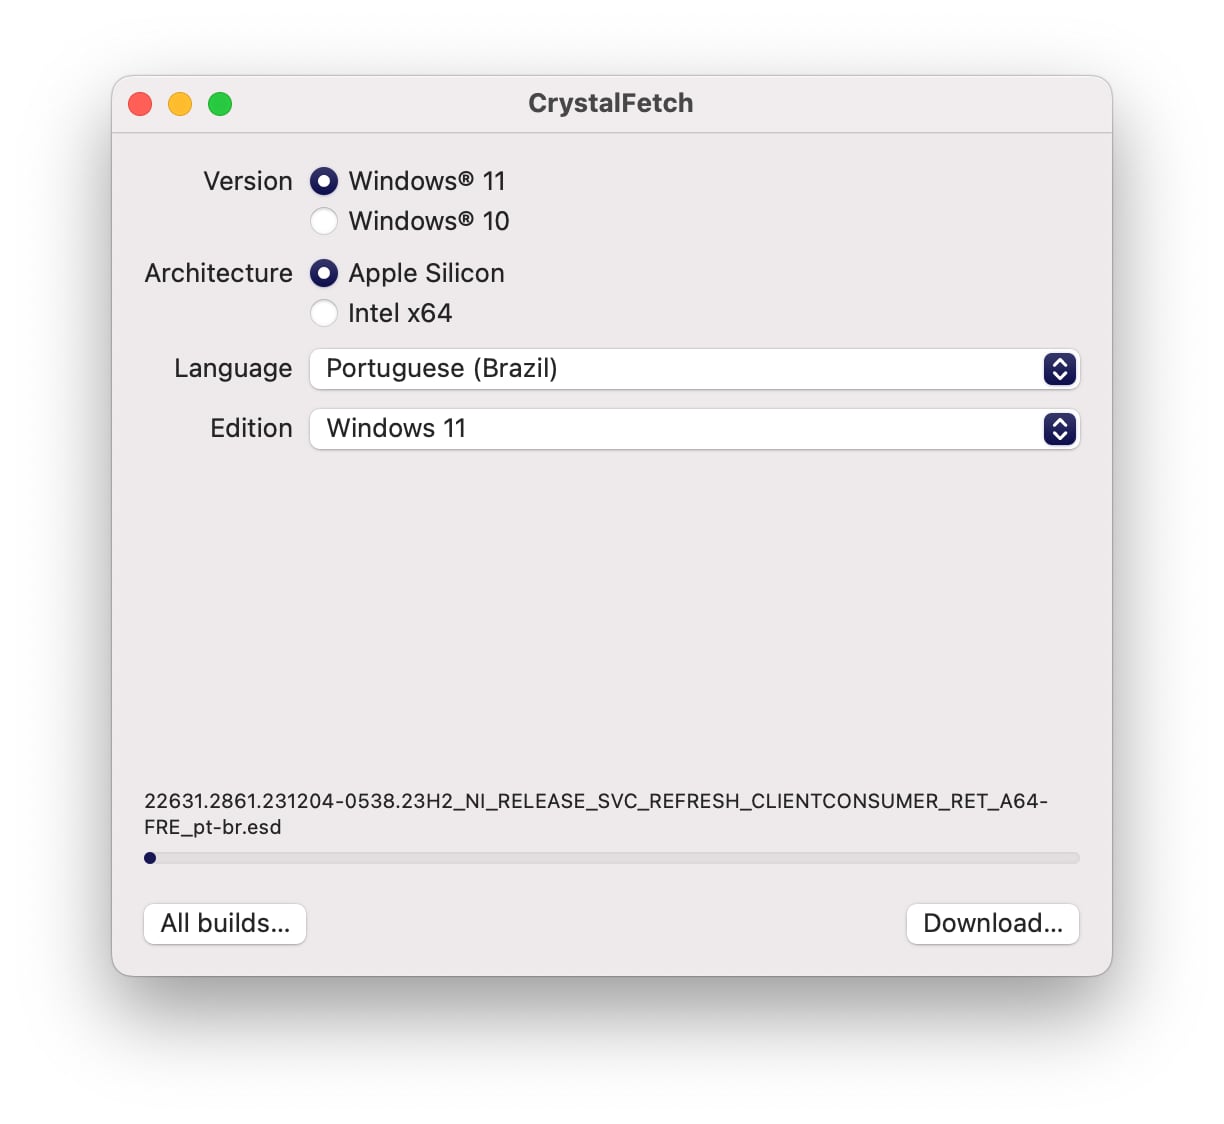Click the CrystalFetch window title

[610, 103]
